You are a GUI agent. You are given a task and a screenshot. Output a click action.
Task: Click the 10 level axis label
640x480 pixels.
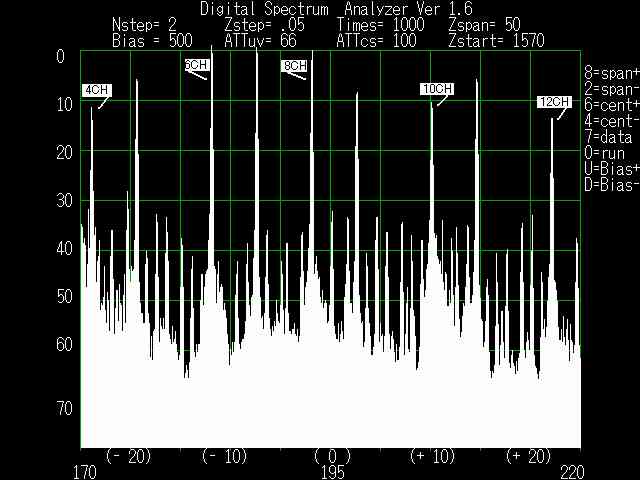tap(64, 104)
